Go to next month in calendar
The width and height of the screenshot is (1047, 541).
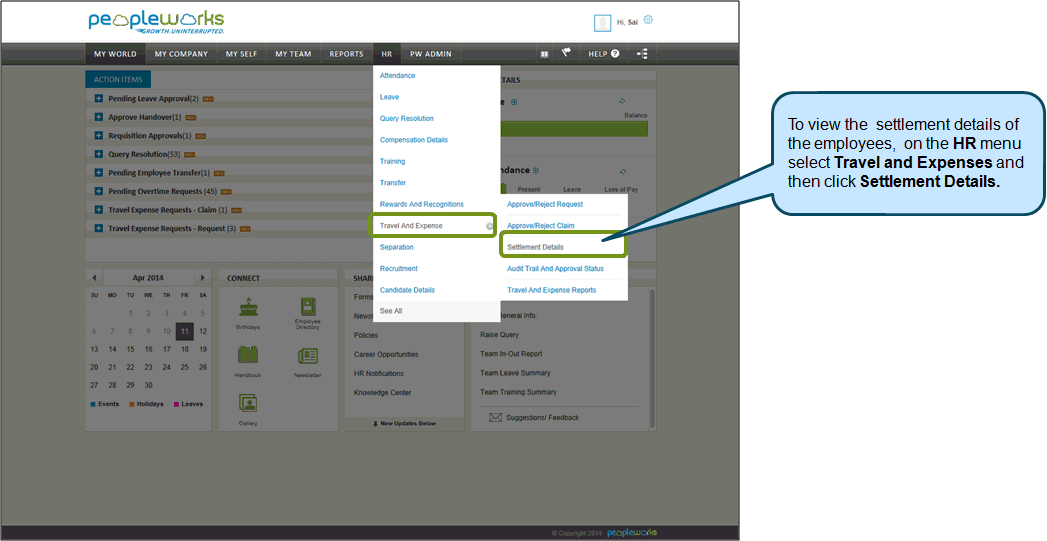[x=203, y=278]
